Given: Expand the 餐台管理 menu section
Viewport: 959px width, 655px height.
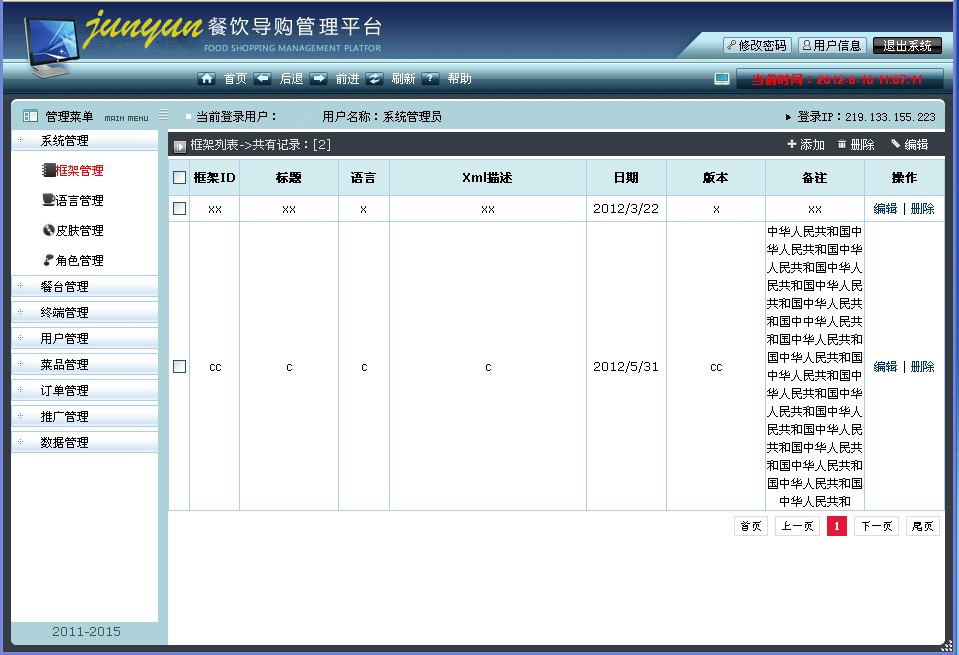Looking at the screenshot, I should (84, 286).
